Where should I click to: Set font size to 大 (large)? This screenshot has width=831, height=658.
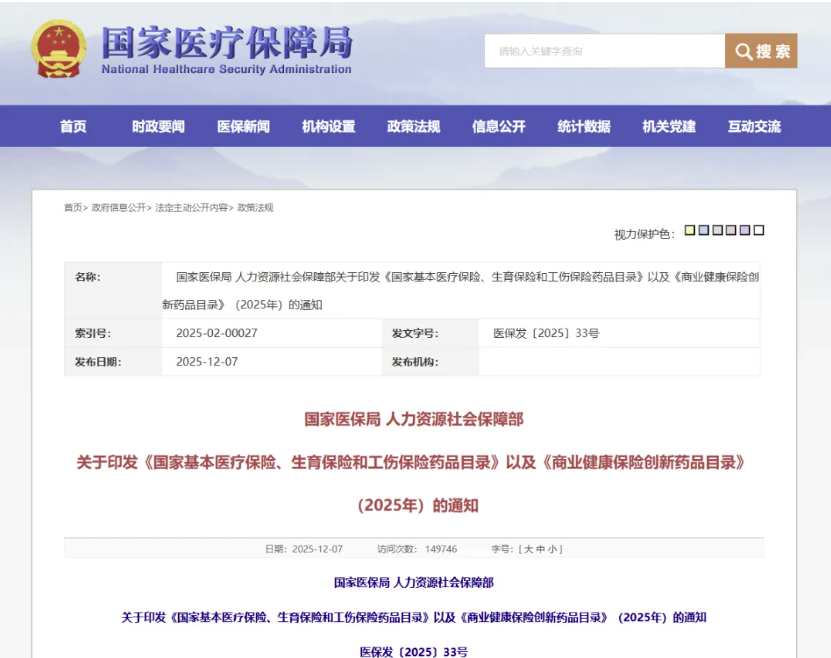coord(526,549)
